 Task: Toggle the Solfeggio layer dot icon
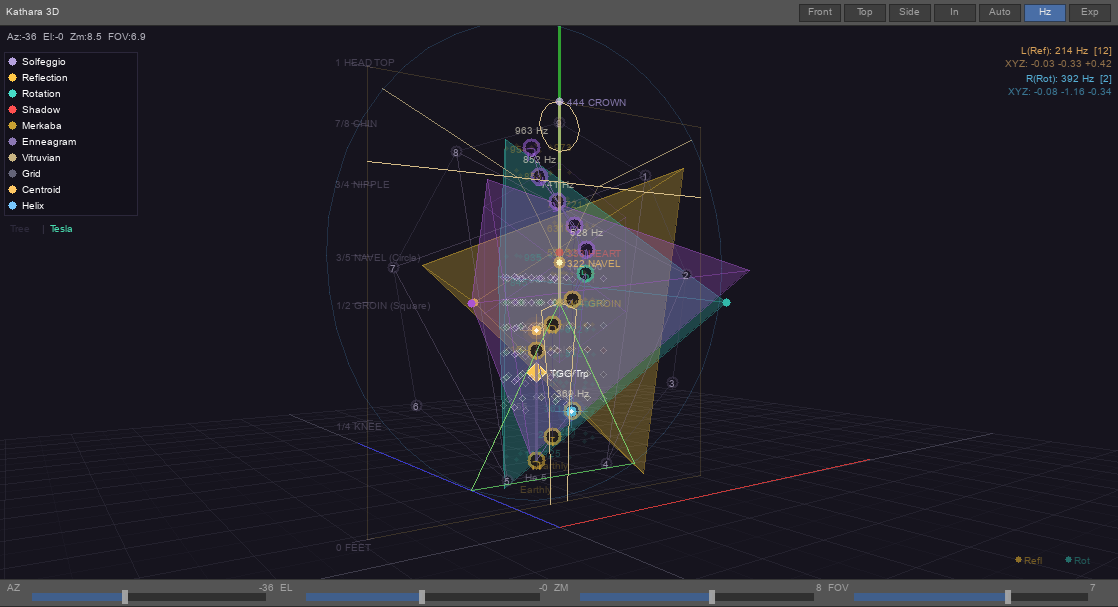[10, 61]
